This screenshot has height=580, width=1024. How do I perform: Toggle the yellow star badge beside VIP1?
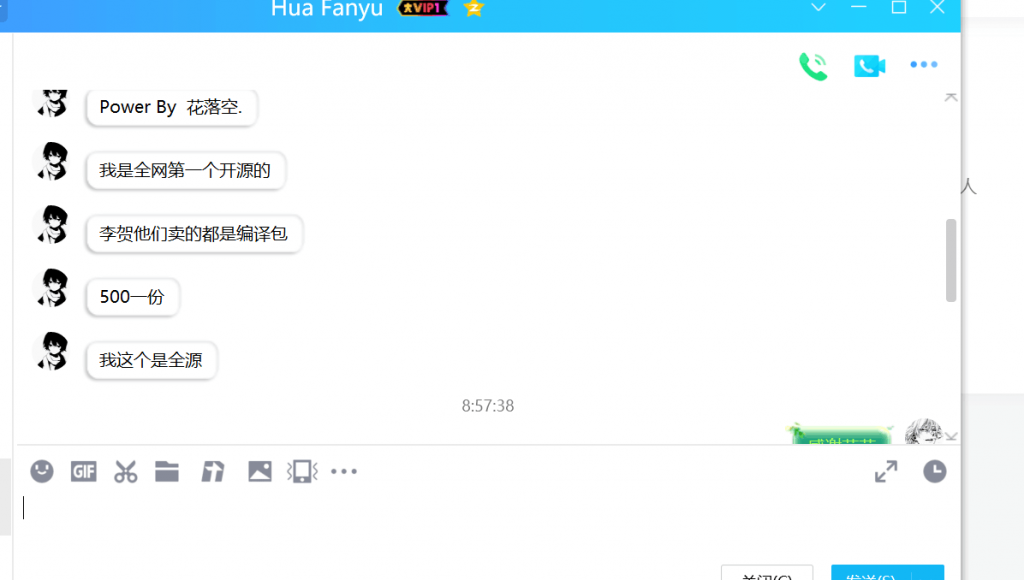point(472,8)
